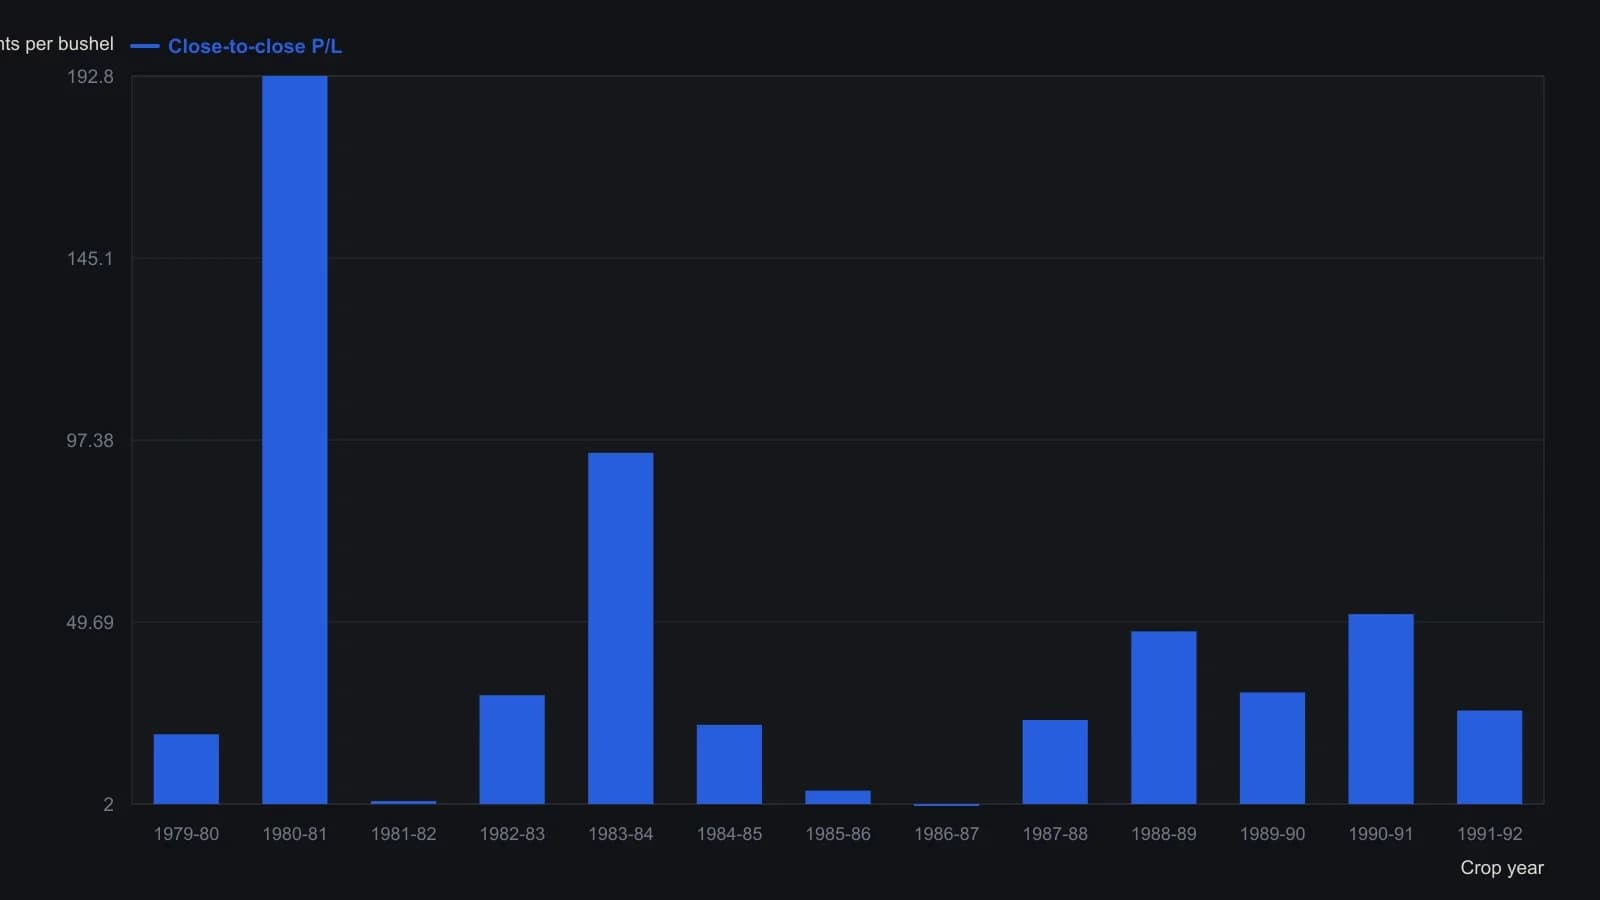Image resolution: width=1600 pixels, height=900 pixels.
Task: Select the 1984-85 bar
Action: (729, 764)
